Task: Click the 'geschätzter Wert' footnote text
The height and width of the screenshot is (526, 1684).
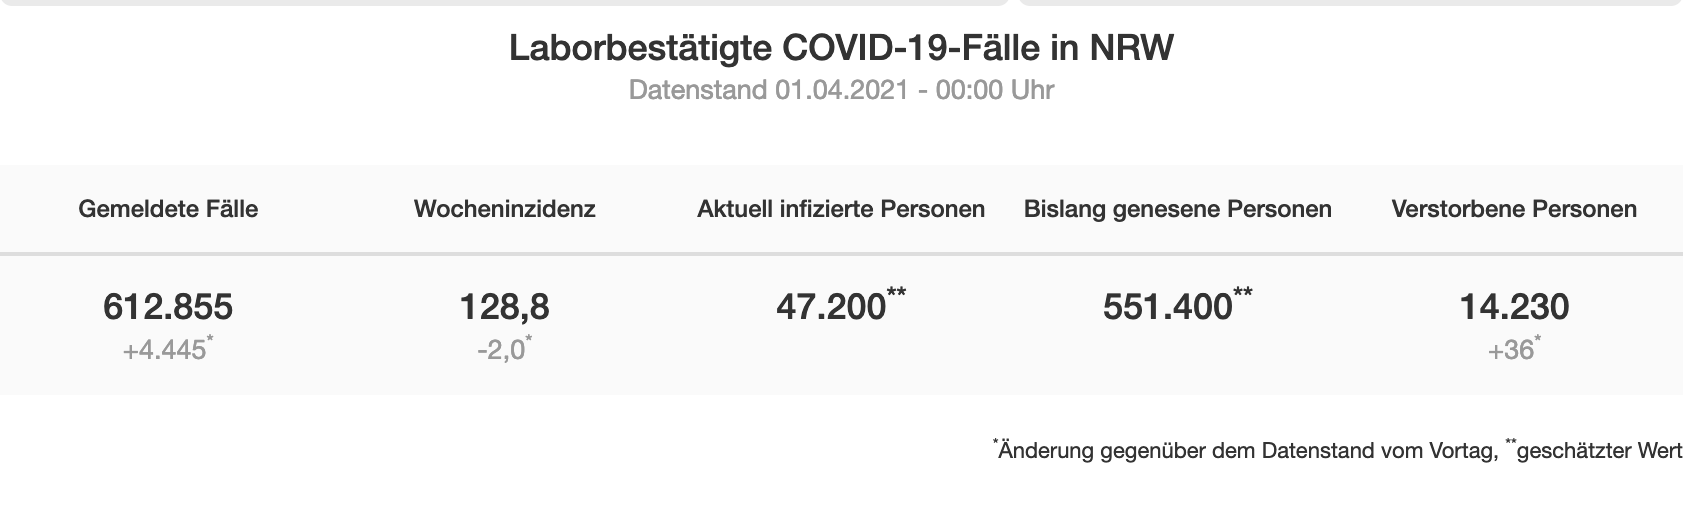Action: pos(1599,451)
